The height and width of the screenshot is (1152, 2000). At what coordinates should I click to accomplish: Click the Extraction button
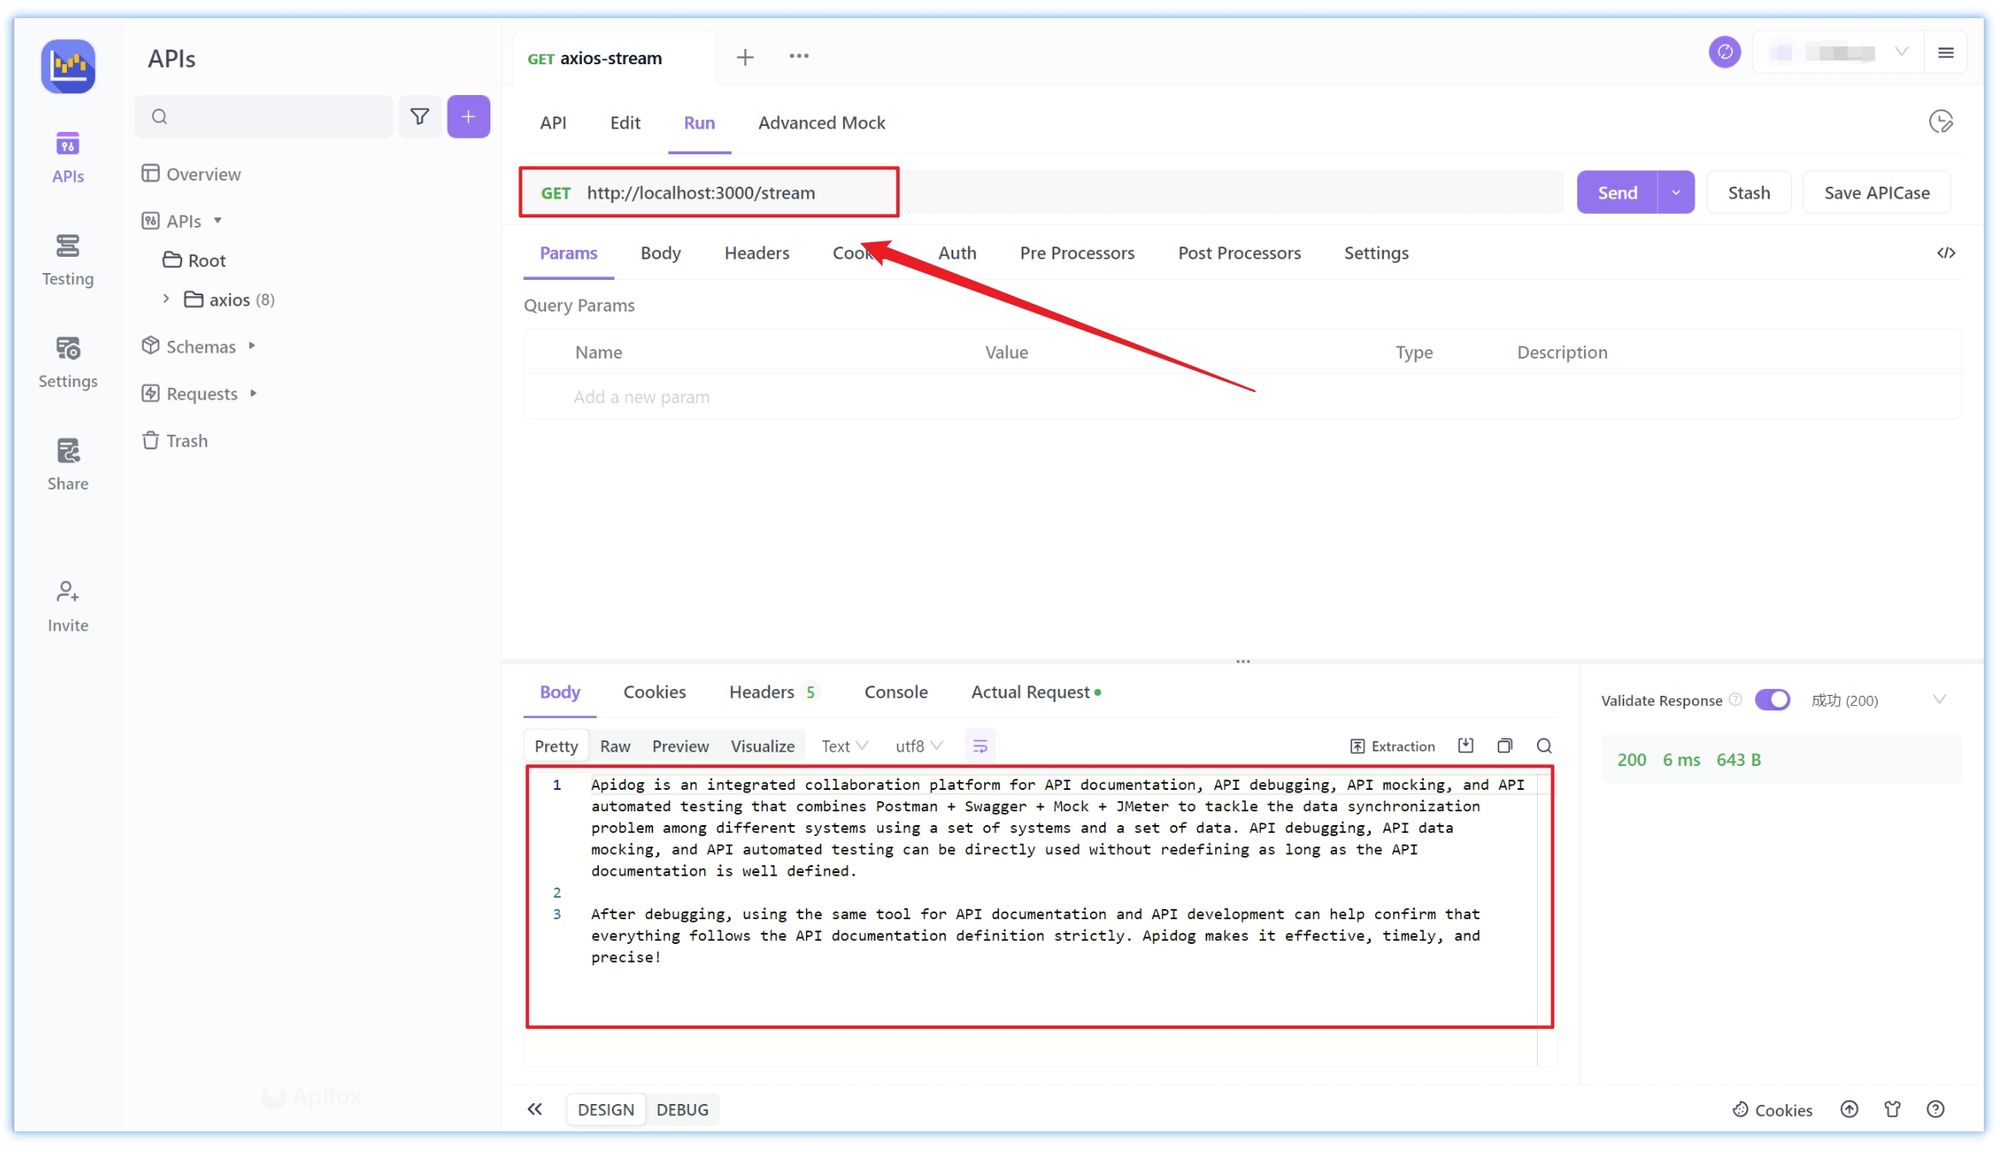1393,746
